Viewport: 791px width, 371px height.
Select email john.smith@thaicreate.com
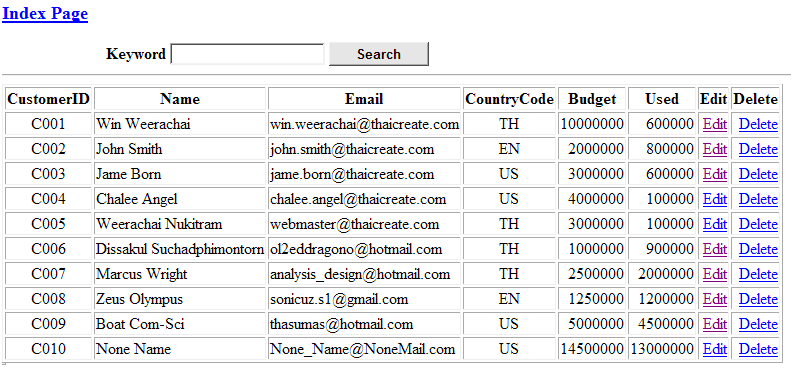pos(352,149)
